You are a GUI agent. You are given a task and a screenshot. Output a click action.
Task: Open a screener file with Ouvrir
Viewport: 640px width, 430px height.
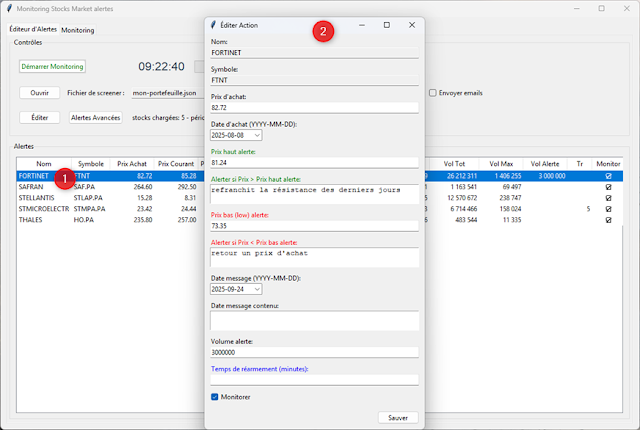coord(39,92)
